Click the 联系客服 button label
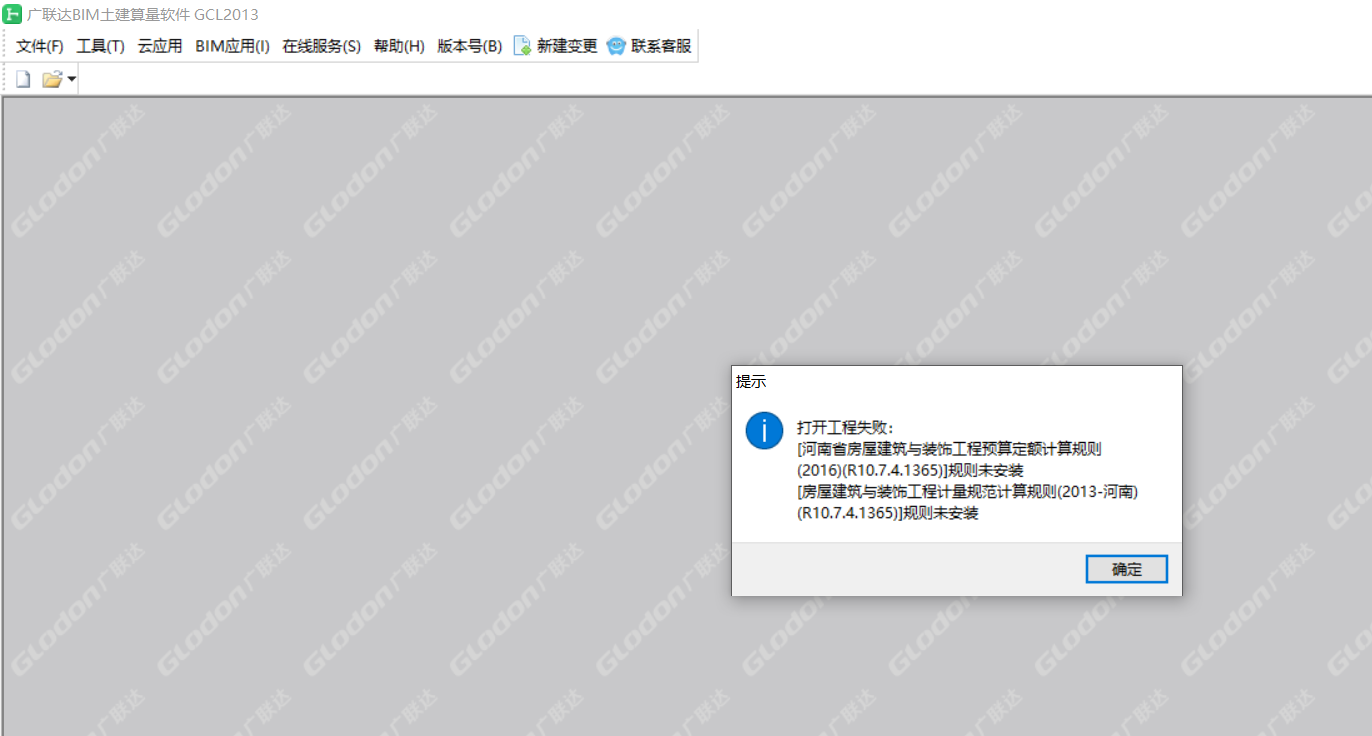This screenshot has width=1372, height=736. [661, 46]
